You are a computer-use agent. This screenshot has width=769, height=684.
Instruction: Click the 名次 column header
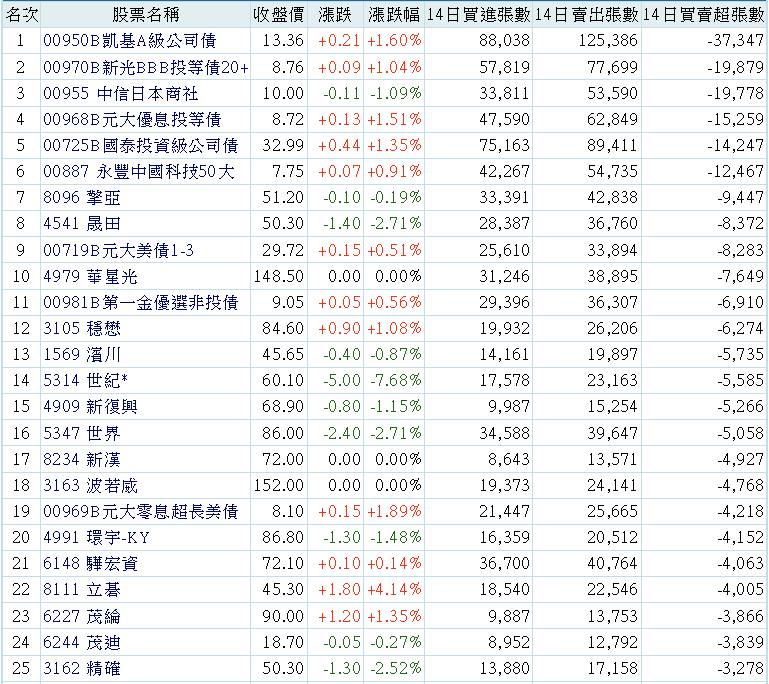(x=21, y=15)
